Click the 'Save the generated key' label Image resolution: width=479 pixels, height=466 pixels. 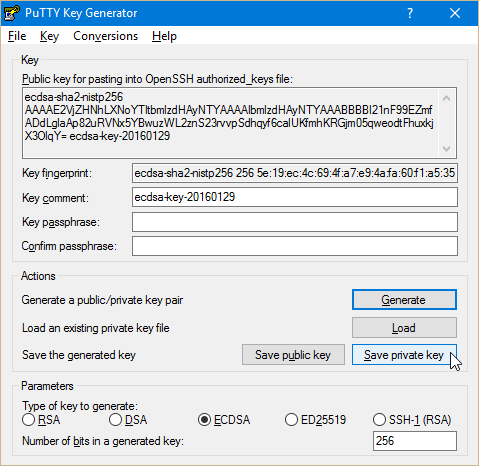(79, 355)
